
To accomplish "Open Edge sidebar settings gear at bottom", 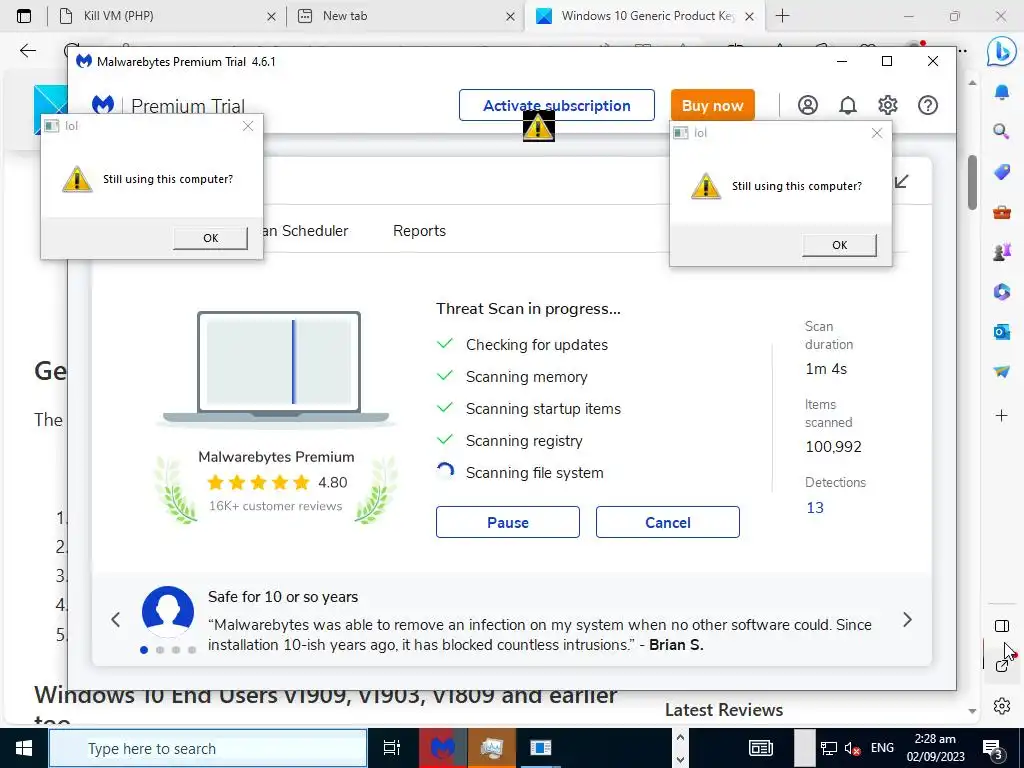I will pyautogui.click(x=1002, y=706).
